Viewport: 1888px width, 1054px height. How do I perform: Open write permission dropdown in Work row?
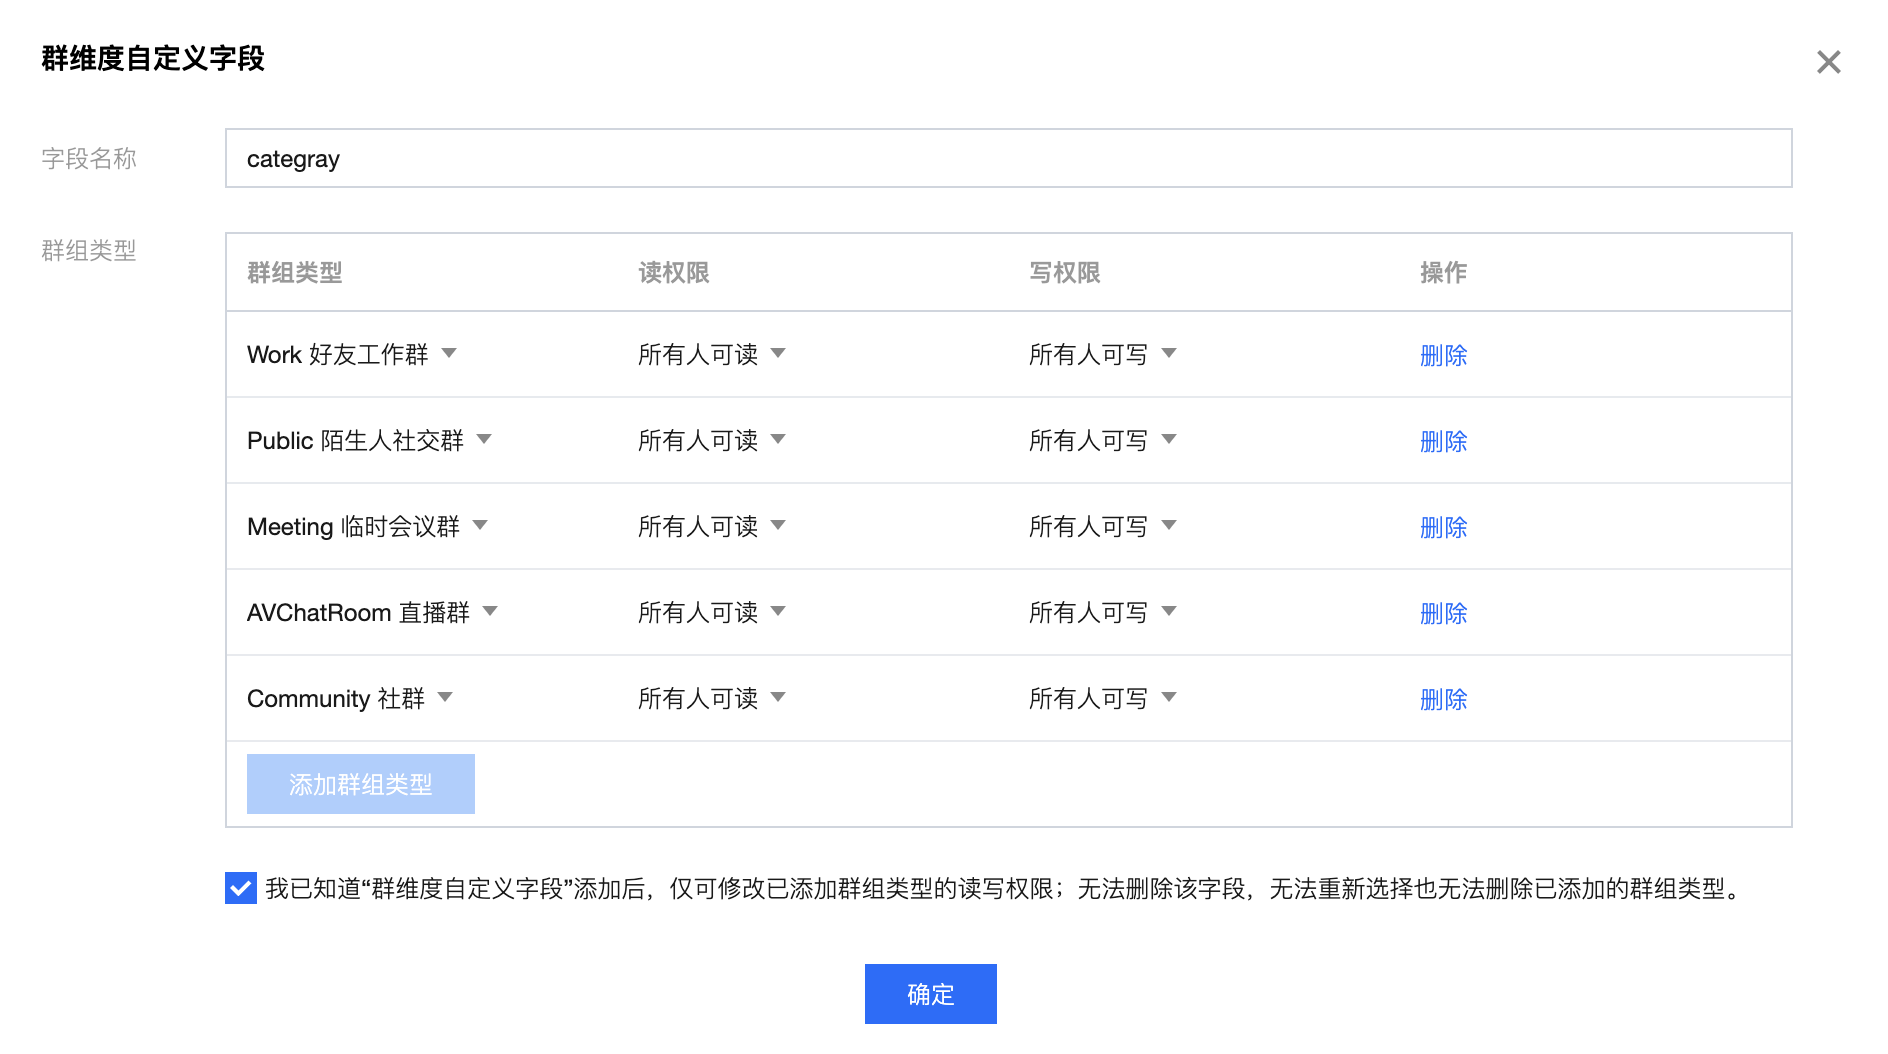point(1102,354)
